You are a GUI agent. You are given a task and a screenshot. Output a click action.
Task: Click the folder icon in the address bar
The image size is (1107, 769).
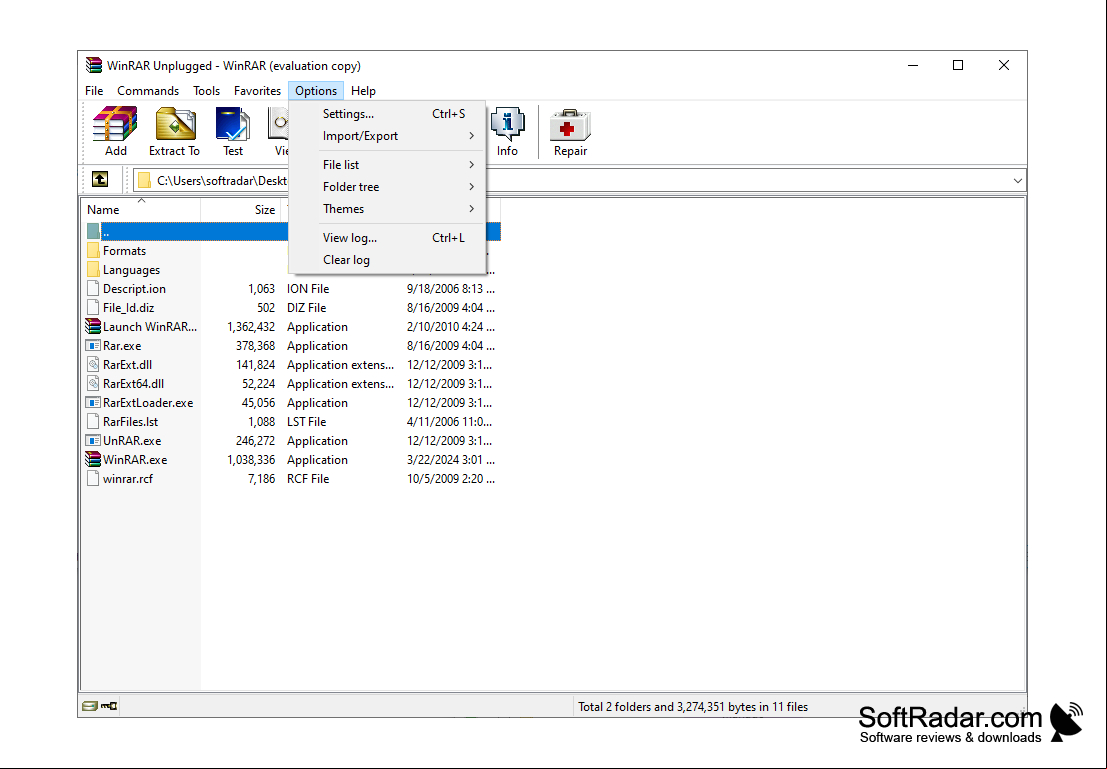(145, 181)
